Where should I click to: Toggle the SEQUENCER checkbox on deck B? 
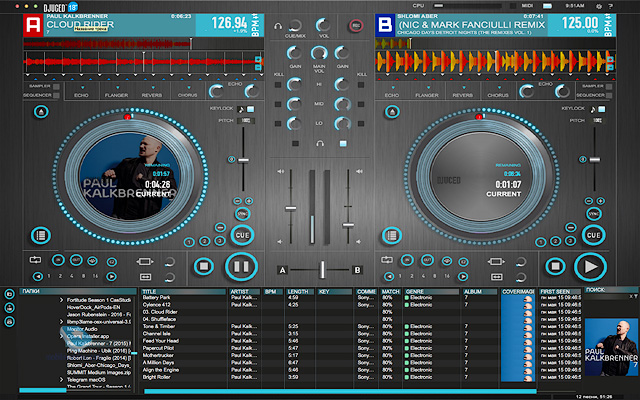pyautogui.click(x=609, y=96)
